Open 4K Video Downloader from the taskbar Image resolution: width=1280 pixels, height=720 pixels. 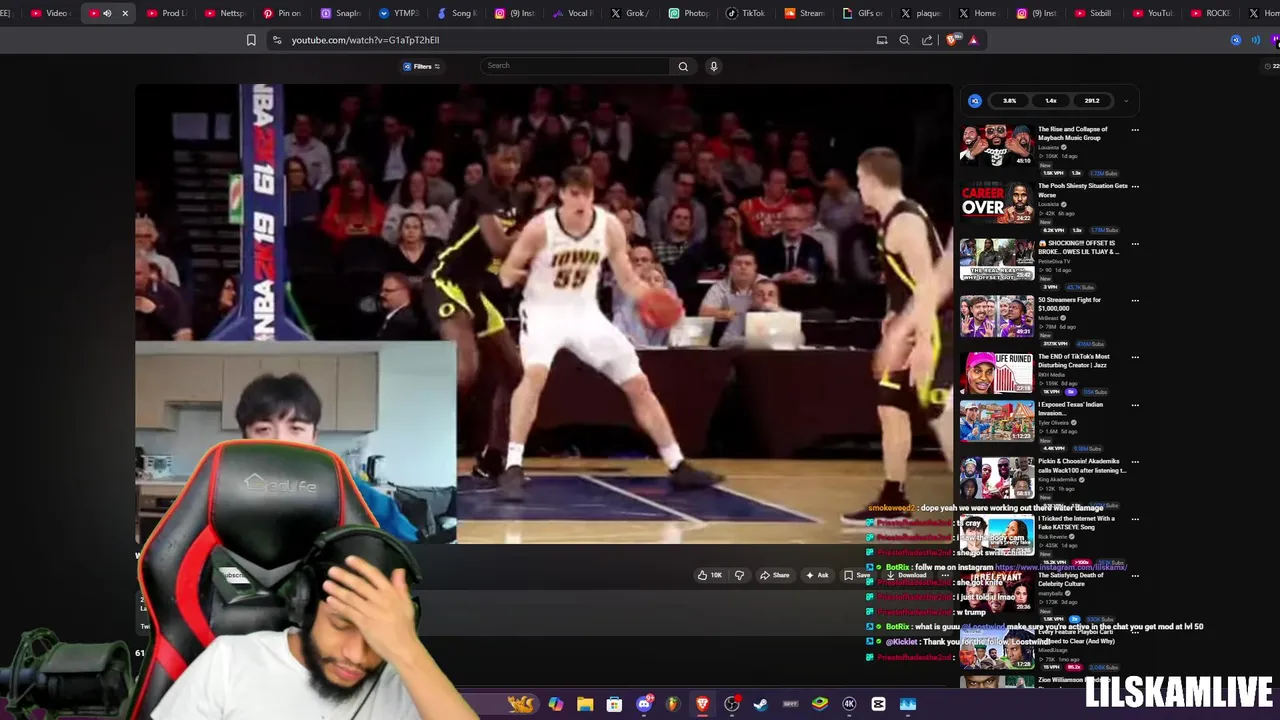click(849, 704)
